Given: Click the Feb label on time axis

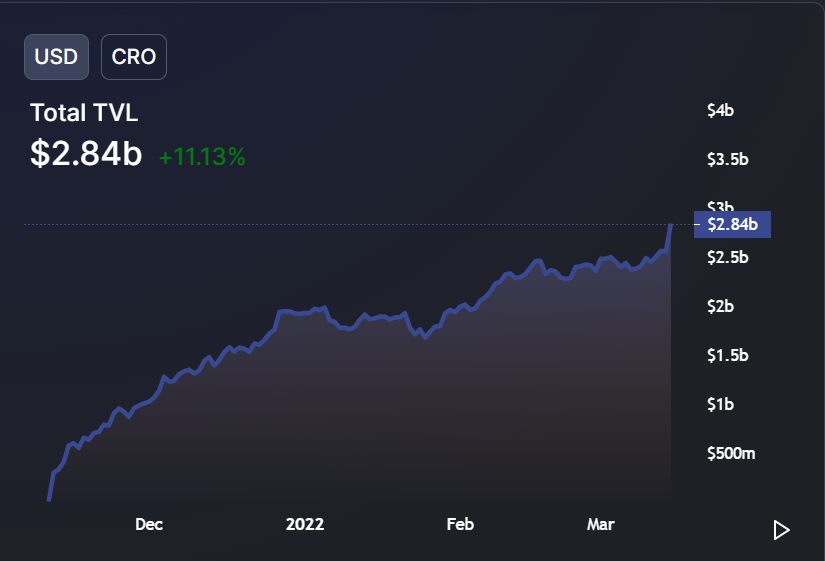Looking at the screenshot, I should pos(460,524).
